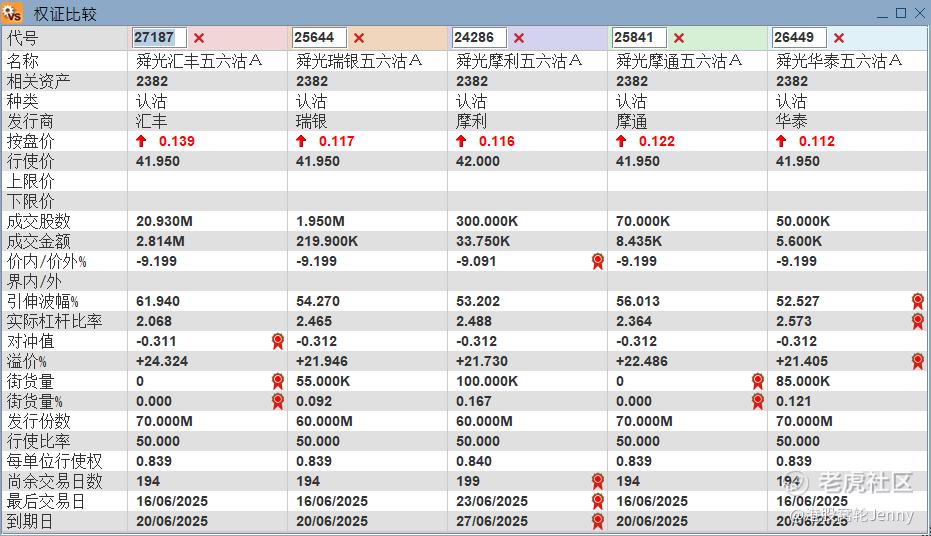Click the code input field showing 27187
Screen dimensions: 931x536
(159, 37)
